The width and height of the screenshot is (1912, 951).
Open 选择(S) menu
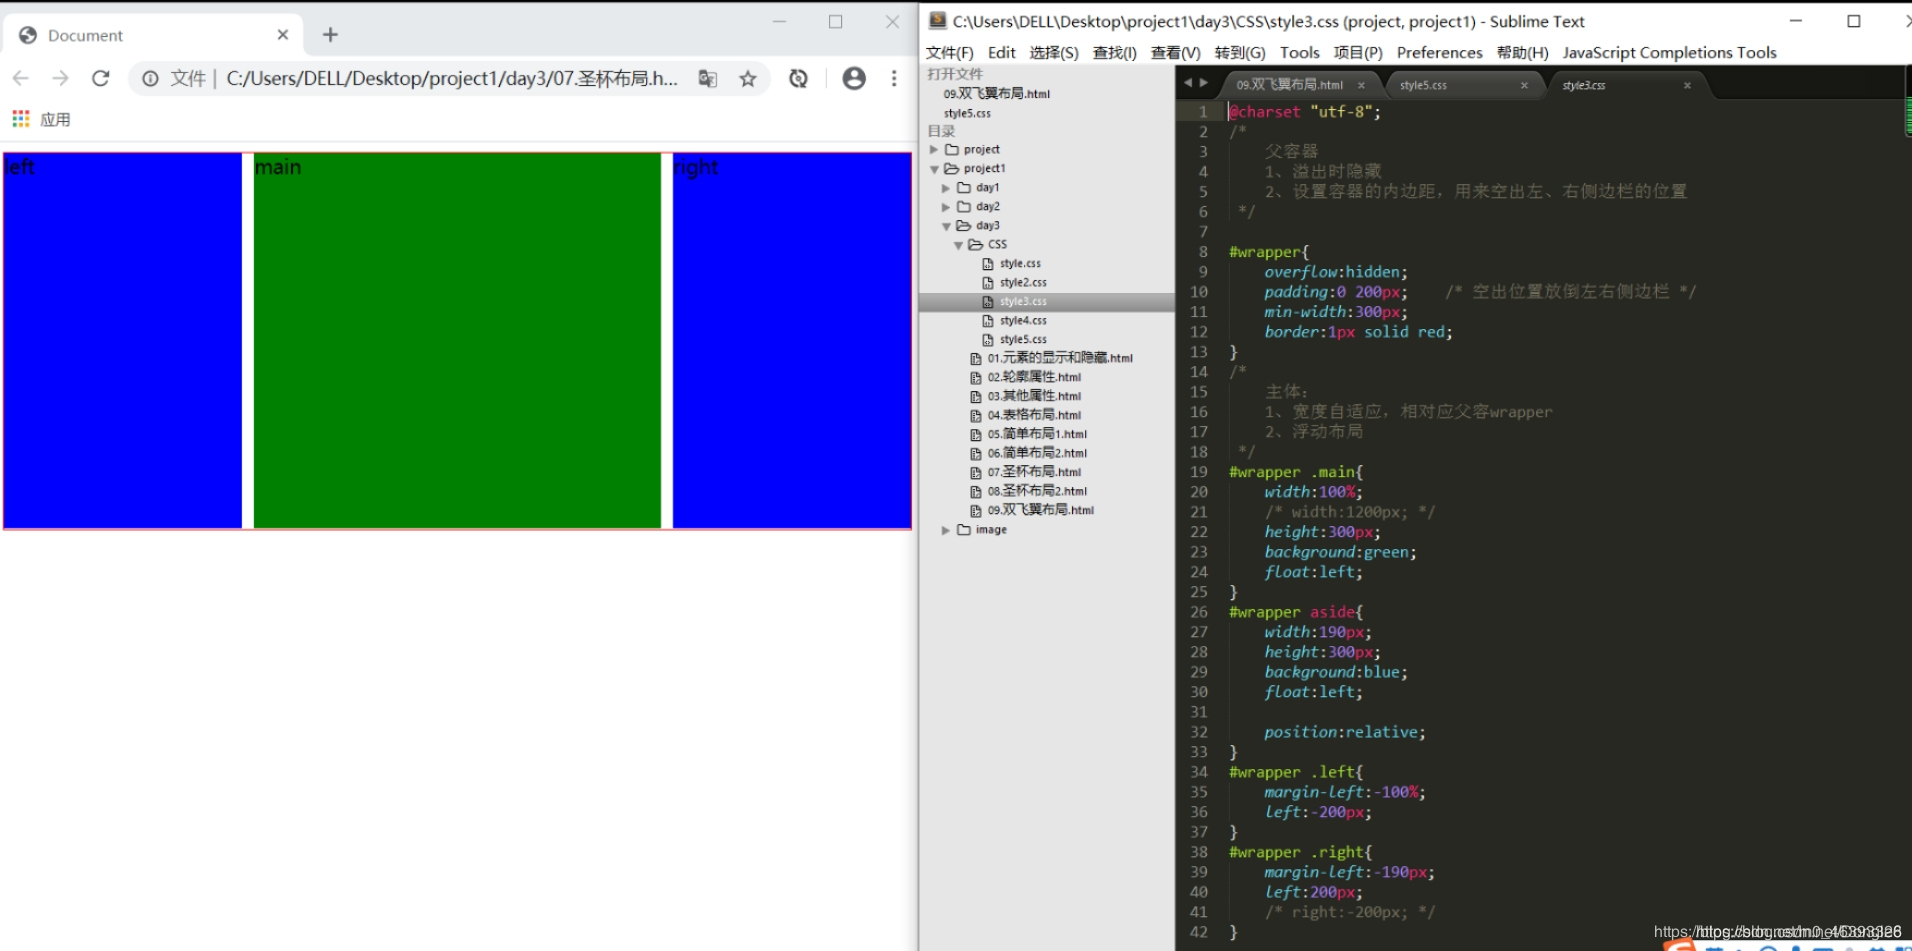coord(1054,52)
